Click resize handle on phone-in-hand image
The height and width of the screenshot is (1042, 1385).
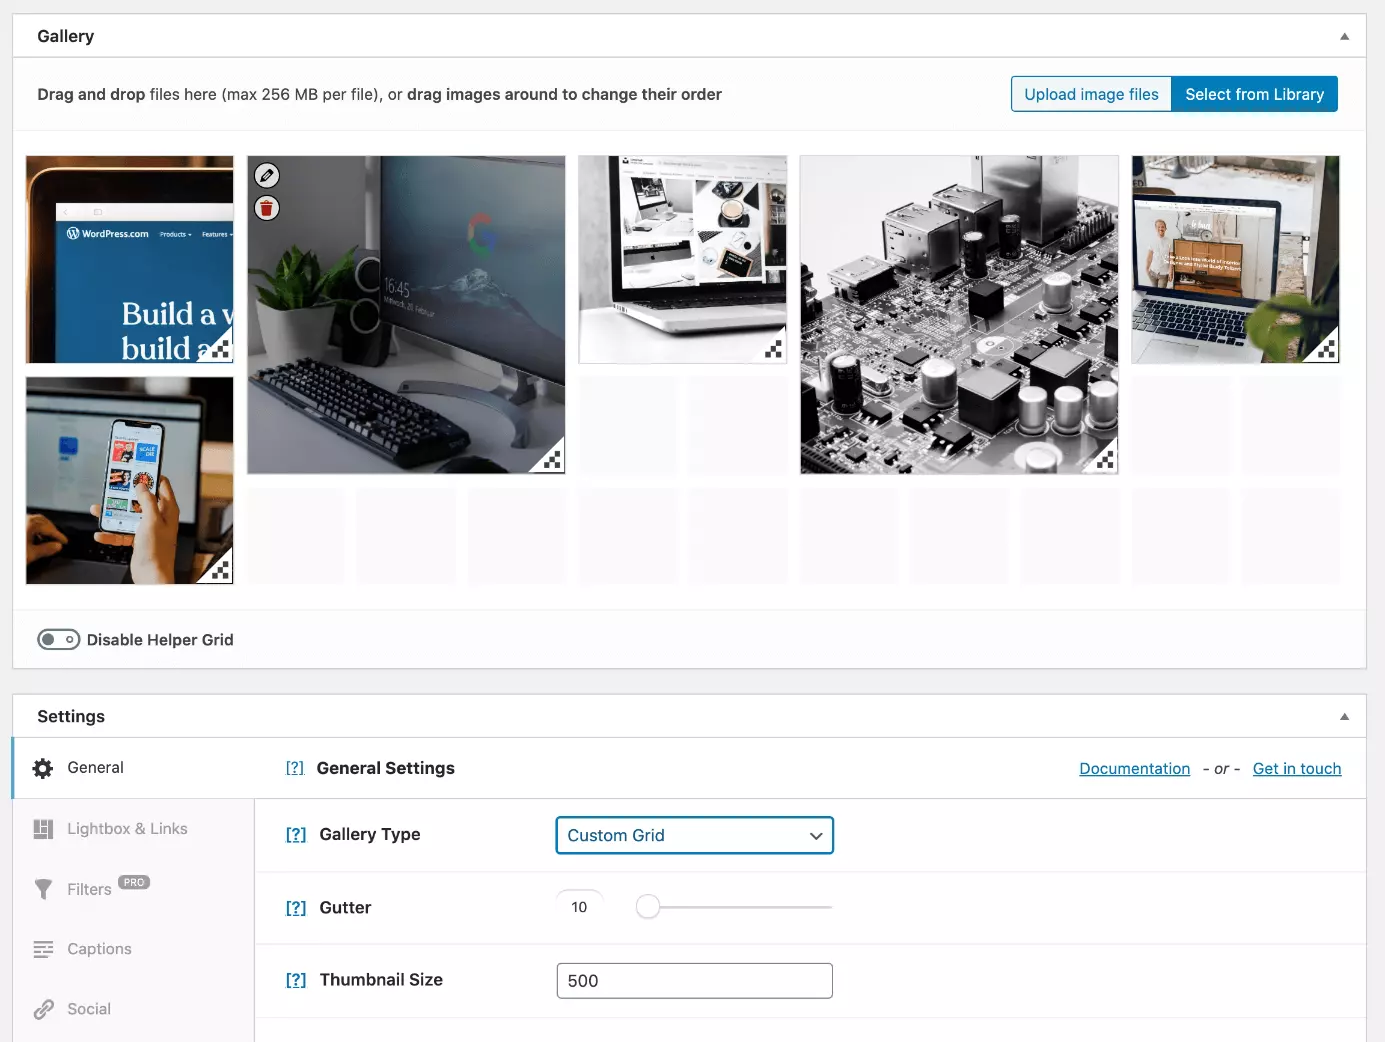click(x=221, y=571)
